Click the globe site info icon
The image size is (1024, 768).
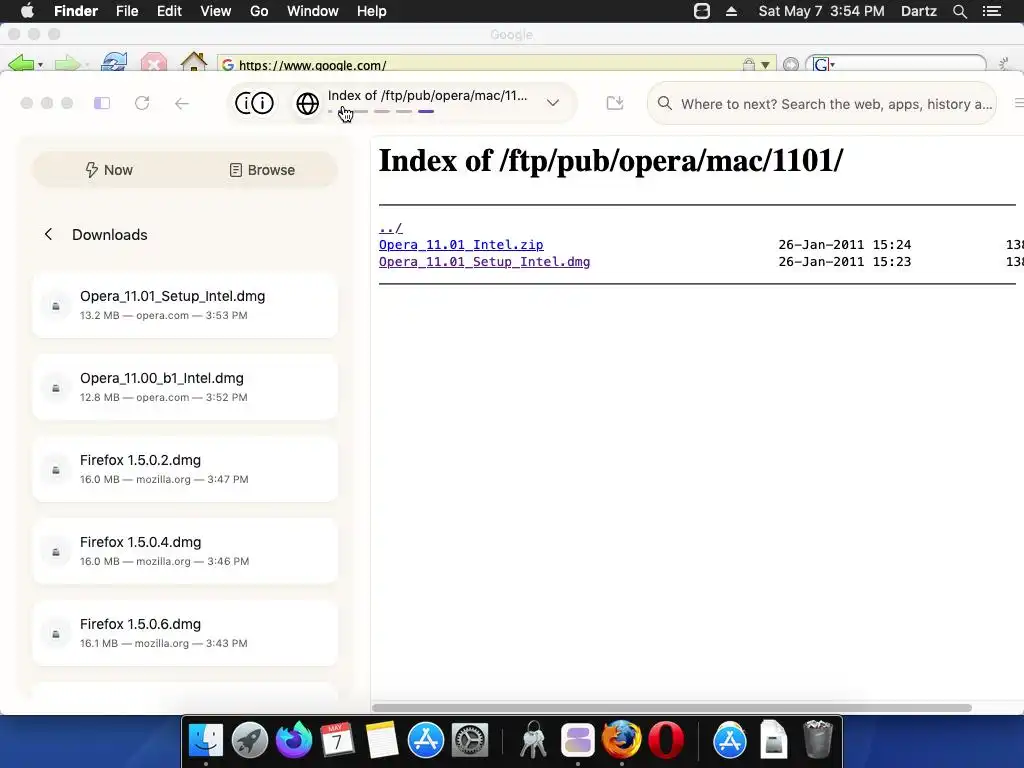point(308,103)
